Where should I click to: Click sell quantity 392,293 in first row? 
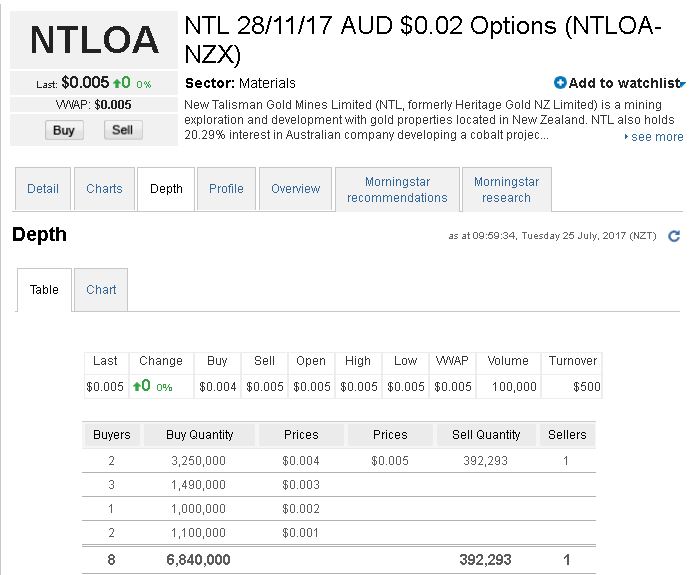485,461
